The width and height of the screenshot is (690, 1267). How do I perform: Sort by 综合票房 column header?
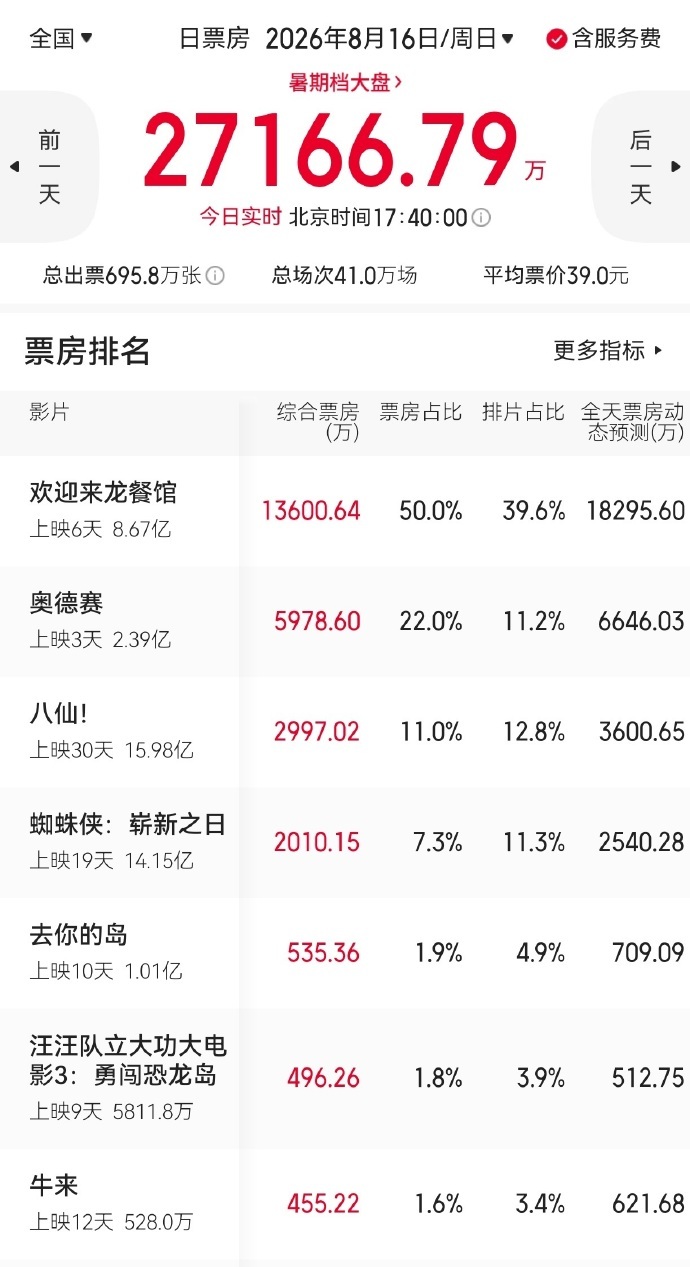pyautogui.click(x=317, y=422)
